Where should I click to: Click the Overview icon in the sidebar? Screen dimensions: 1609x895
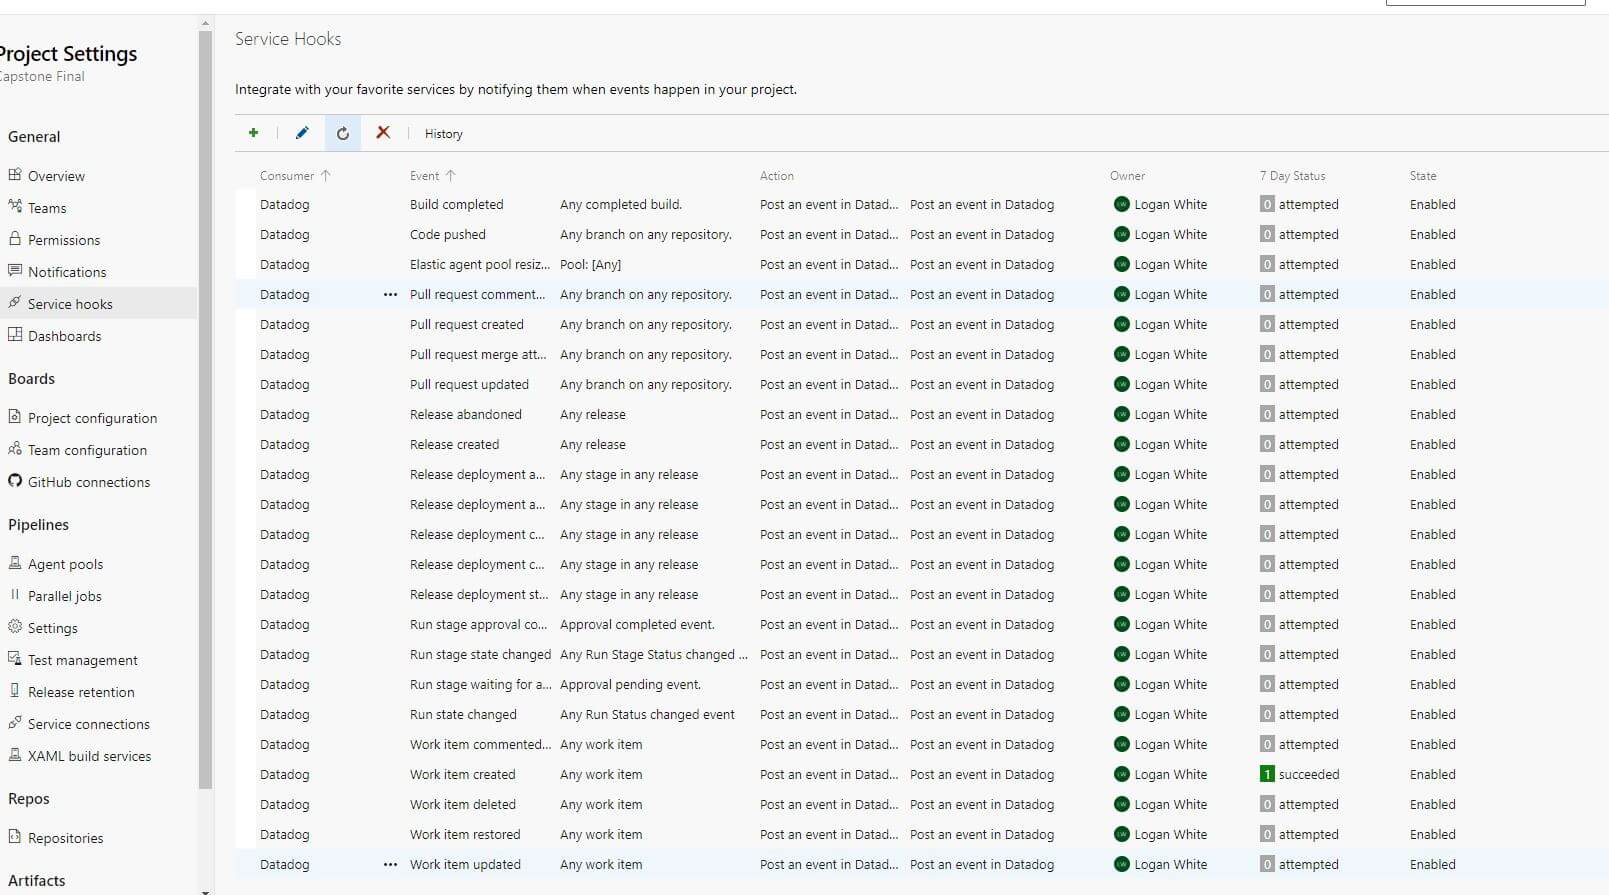tap(15, 175)
